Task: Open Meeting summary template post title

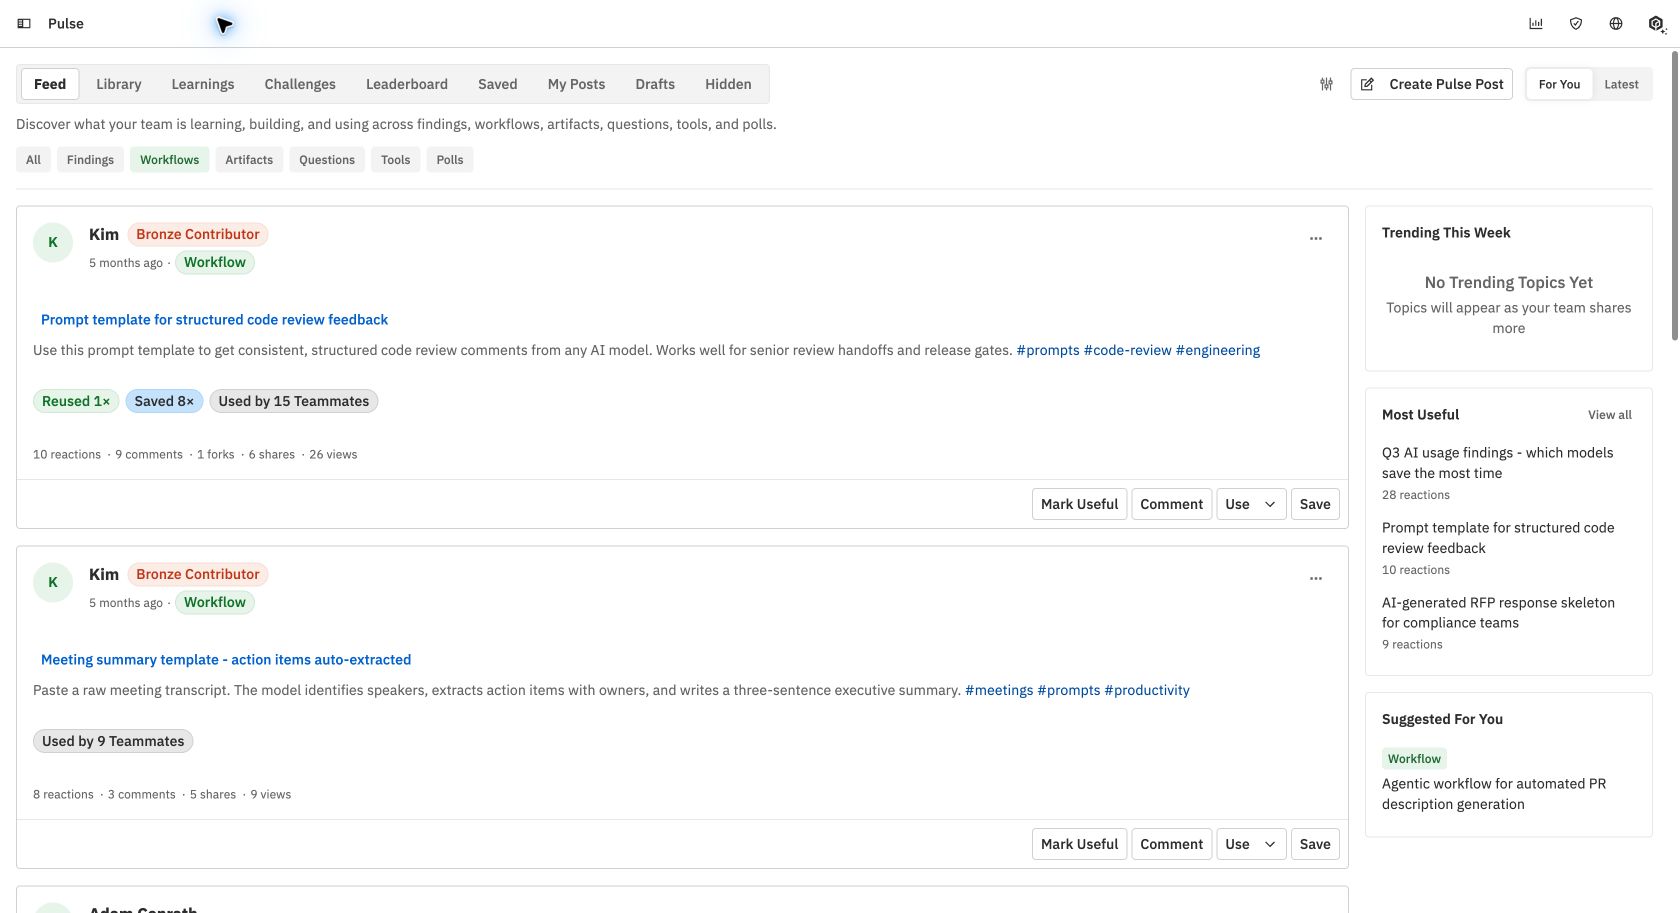Action: [x=226, y=660]
